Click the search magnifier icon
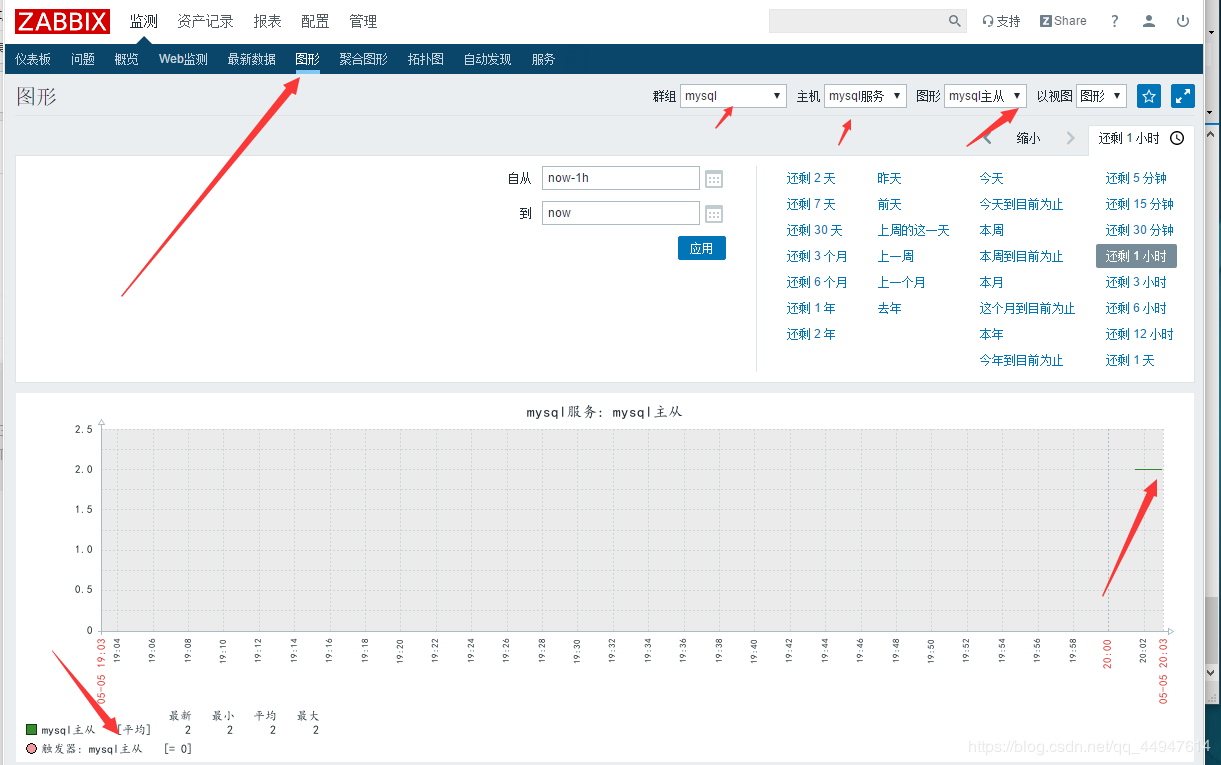 [954, 21]
